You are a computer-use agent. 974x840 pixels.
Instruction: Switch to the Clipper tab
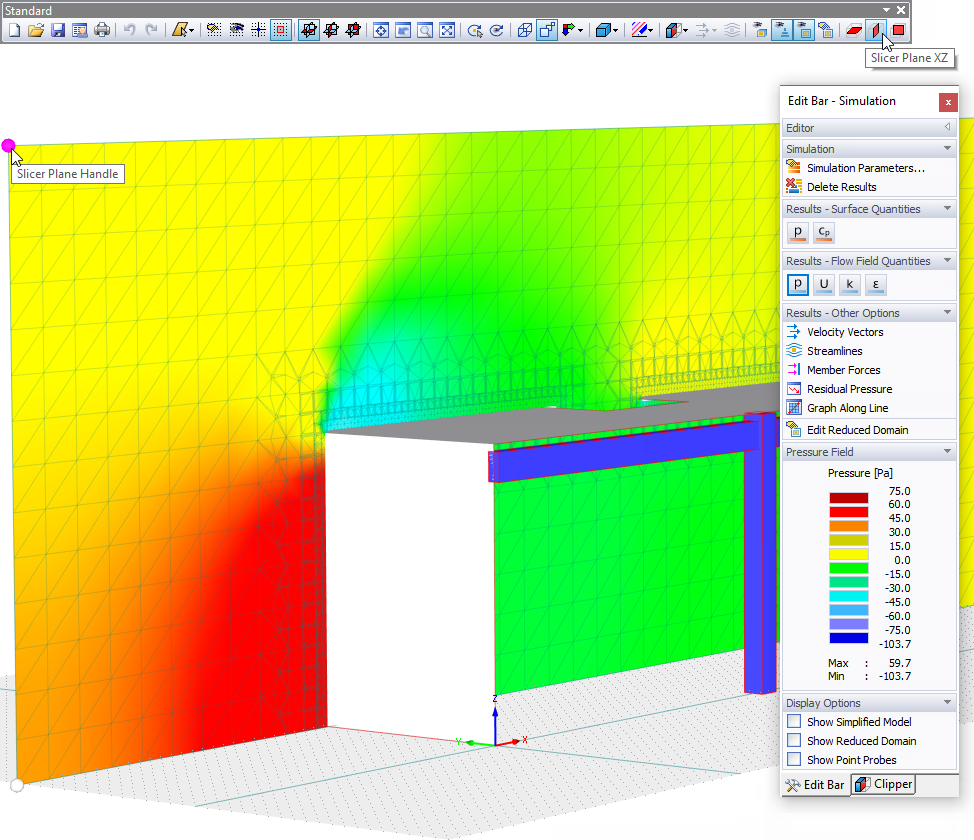pyautogui.click(x=883, y=784)
